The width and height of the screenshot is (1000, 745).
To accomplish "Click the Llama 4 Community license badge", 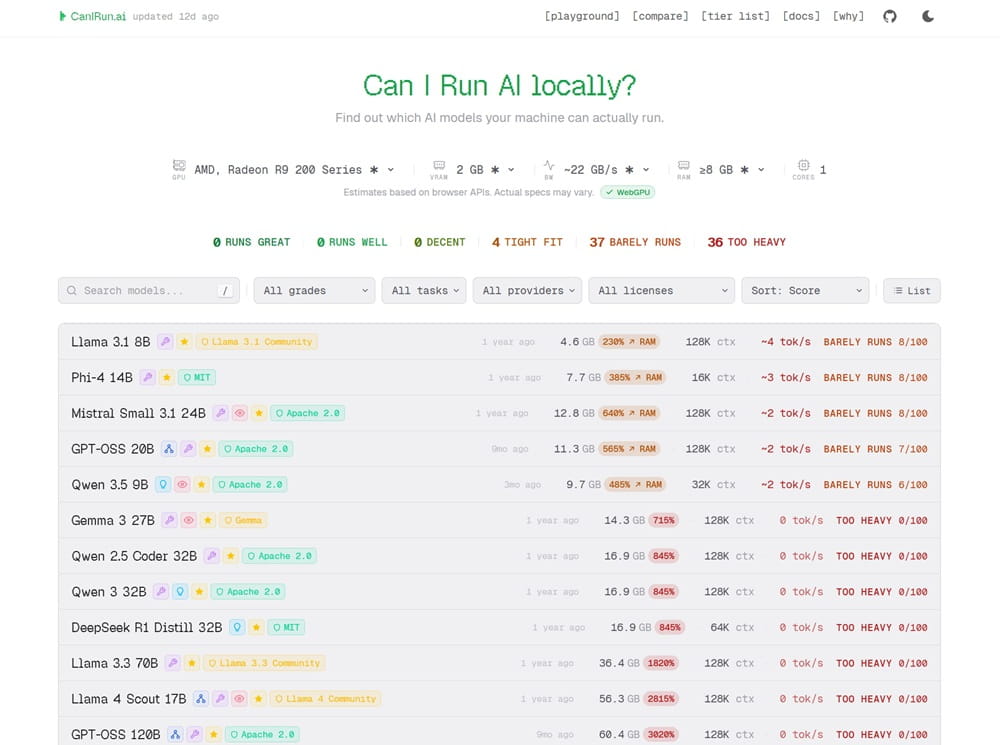I will [x=325, y=699].
